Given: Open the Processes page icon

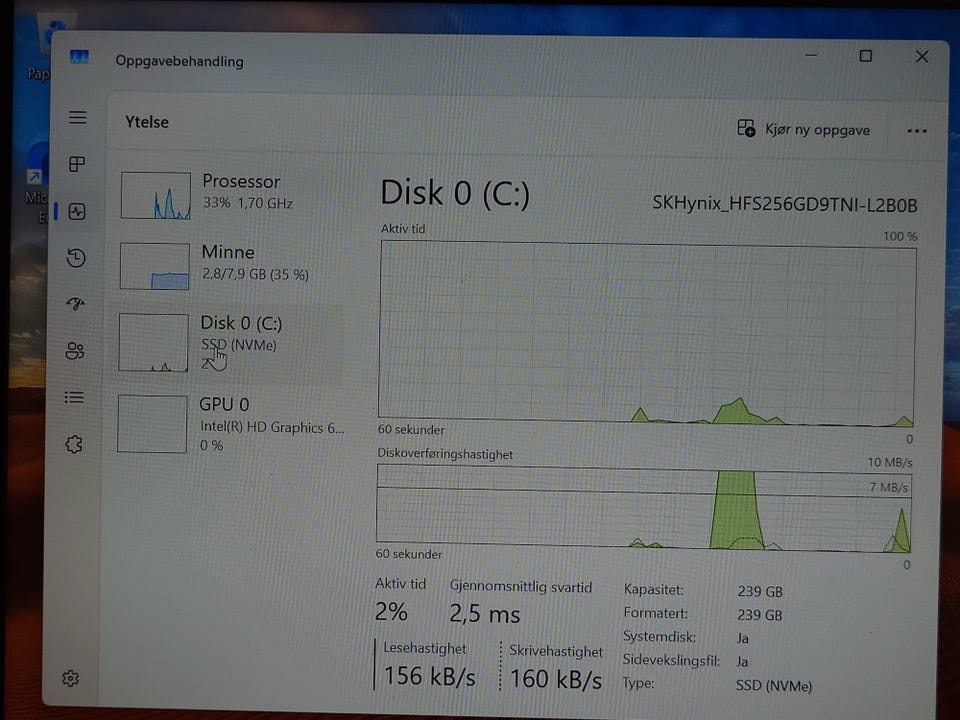Looking at the screenshot, I should pos(77,164).
